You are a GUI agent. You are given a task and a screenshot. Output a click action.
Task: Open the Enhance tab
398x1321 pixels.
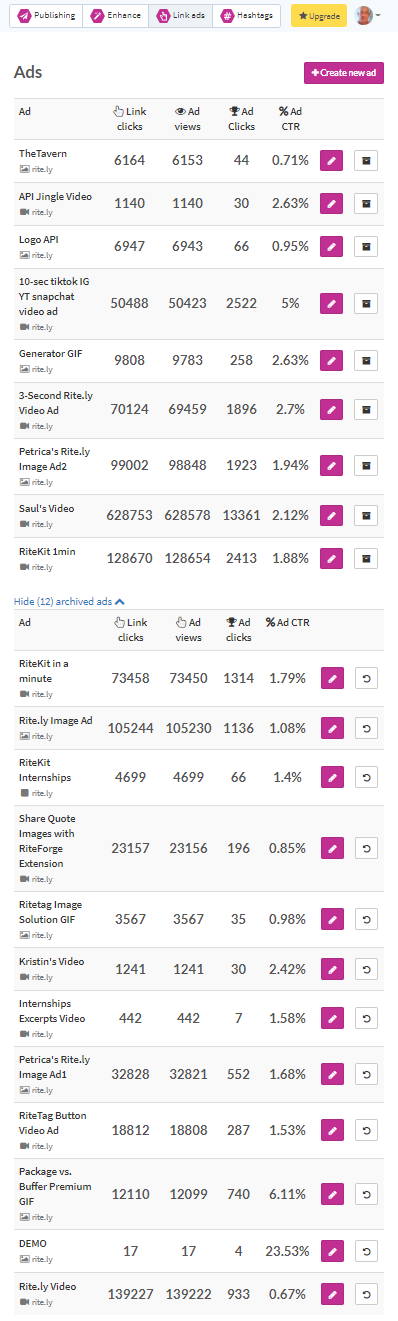(114, 16)
